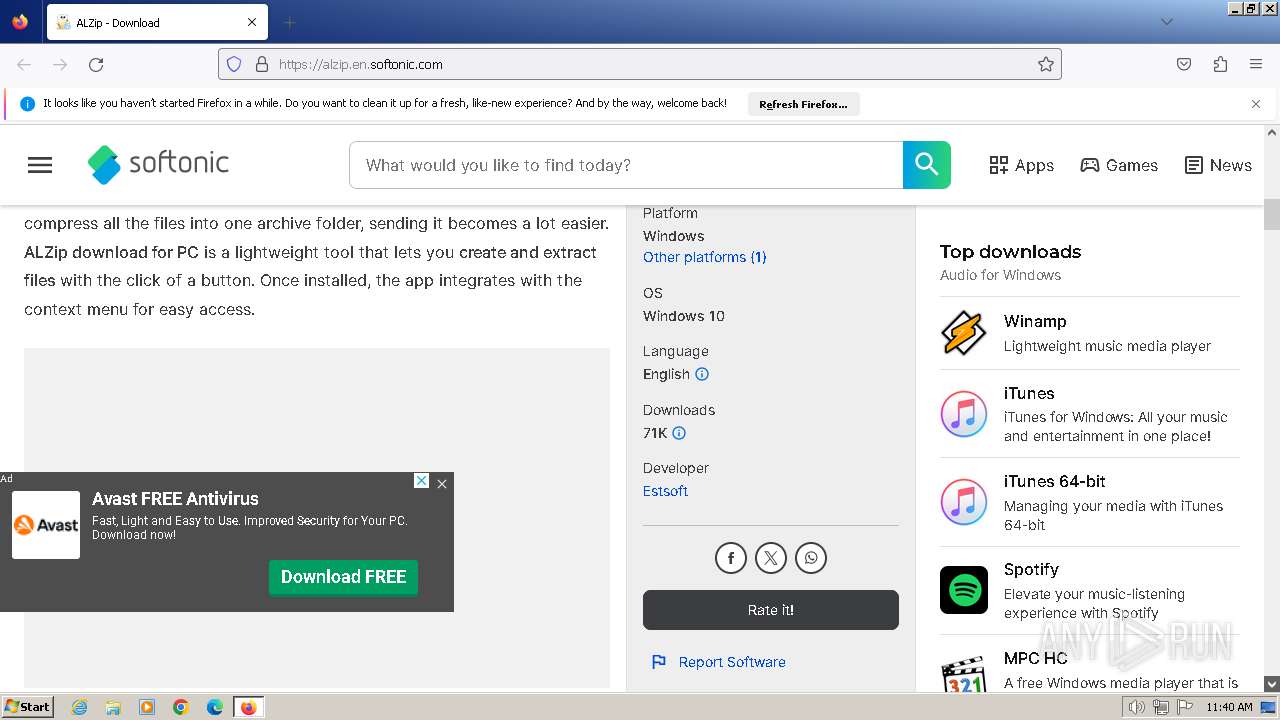Screen dimensions: 1280x720
Task: Click the scrollbar down arrow
Action: (x=1272, y=684)
